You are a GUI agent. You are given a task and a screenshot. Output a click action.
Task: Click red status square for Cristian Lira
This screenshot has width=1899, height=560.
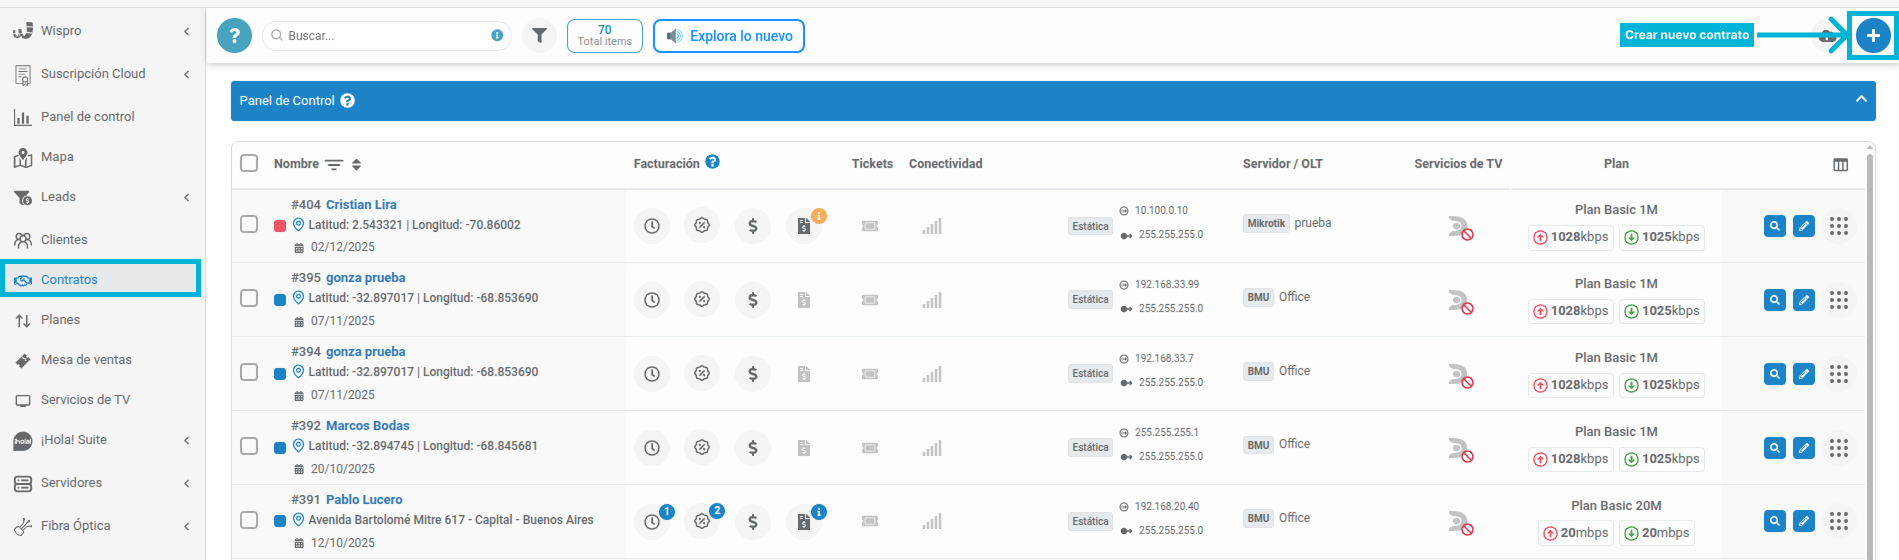(x=280, y=226)
